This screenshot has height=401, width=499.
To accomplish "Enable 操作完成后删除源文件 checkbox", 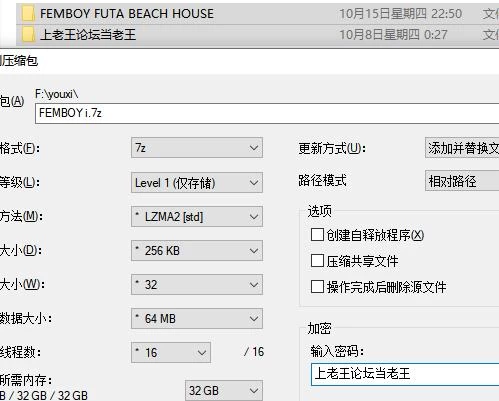I will click(x=317, y=286).
